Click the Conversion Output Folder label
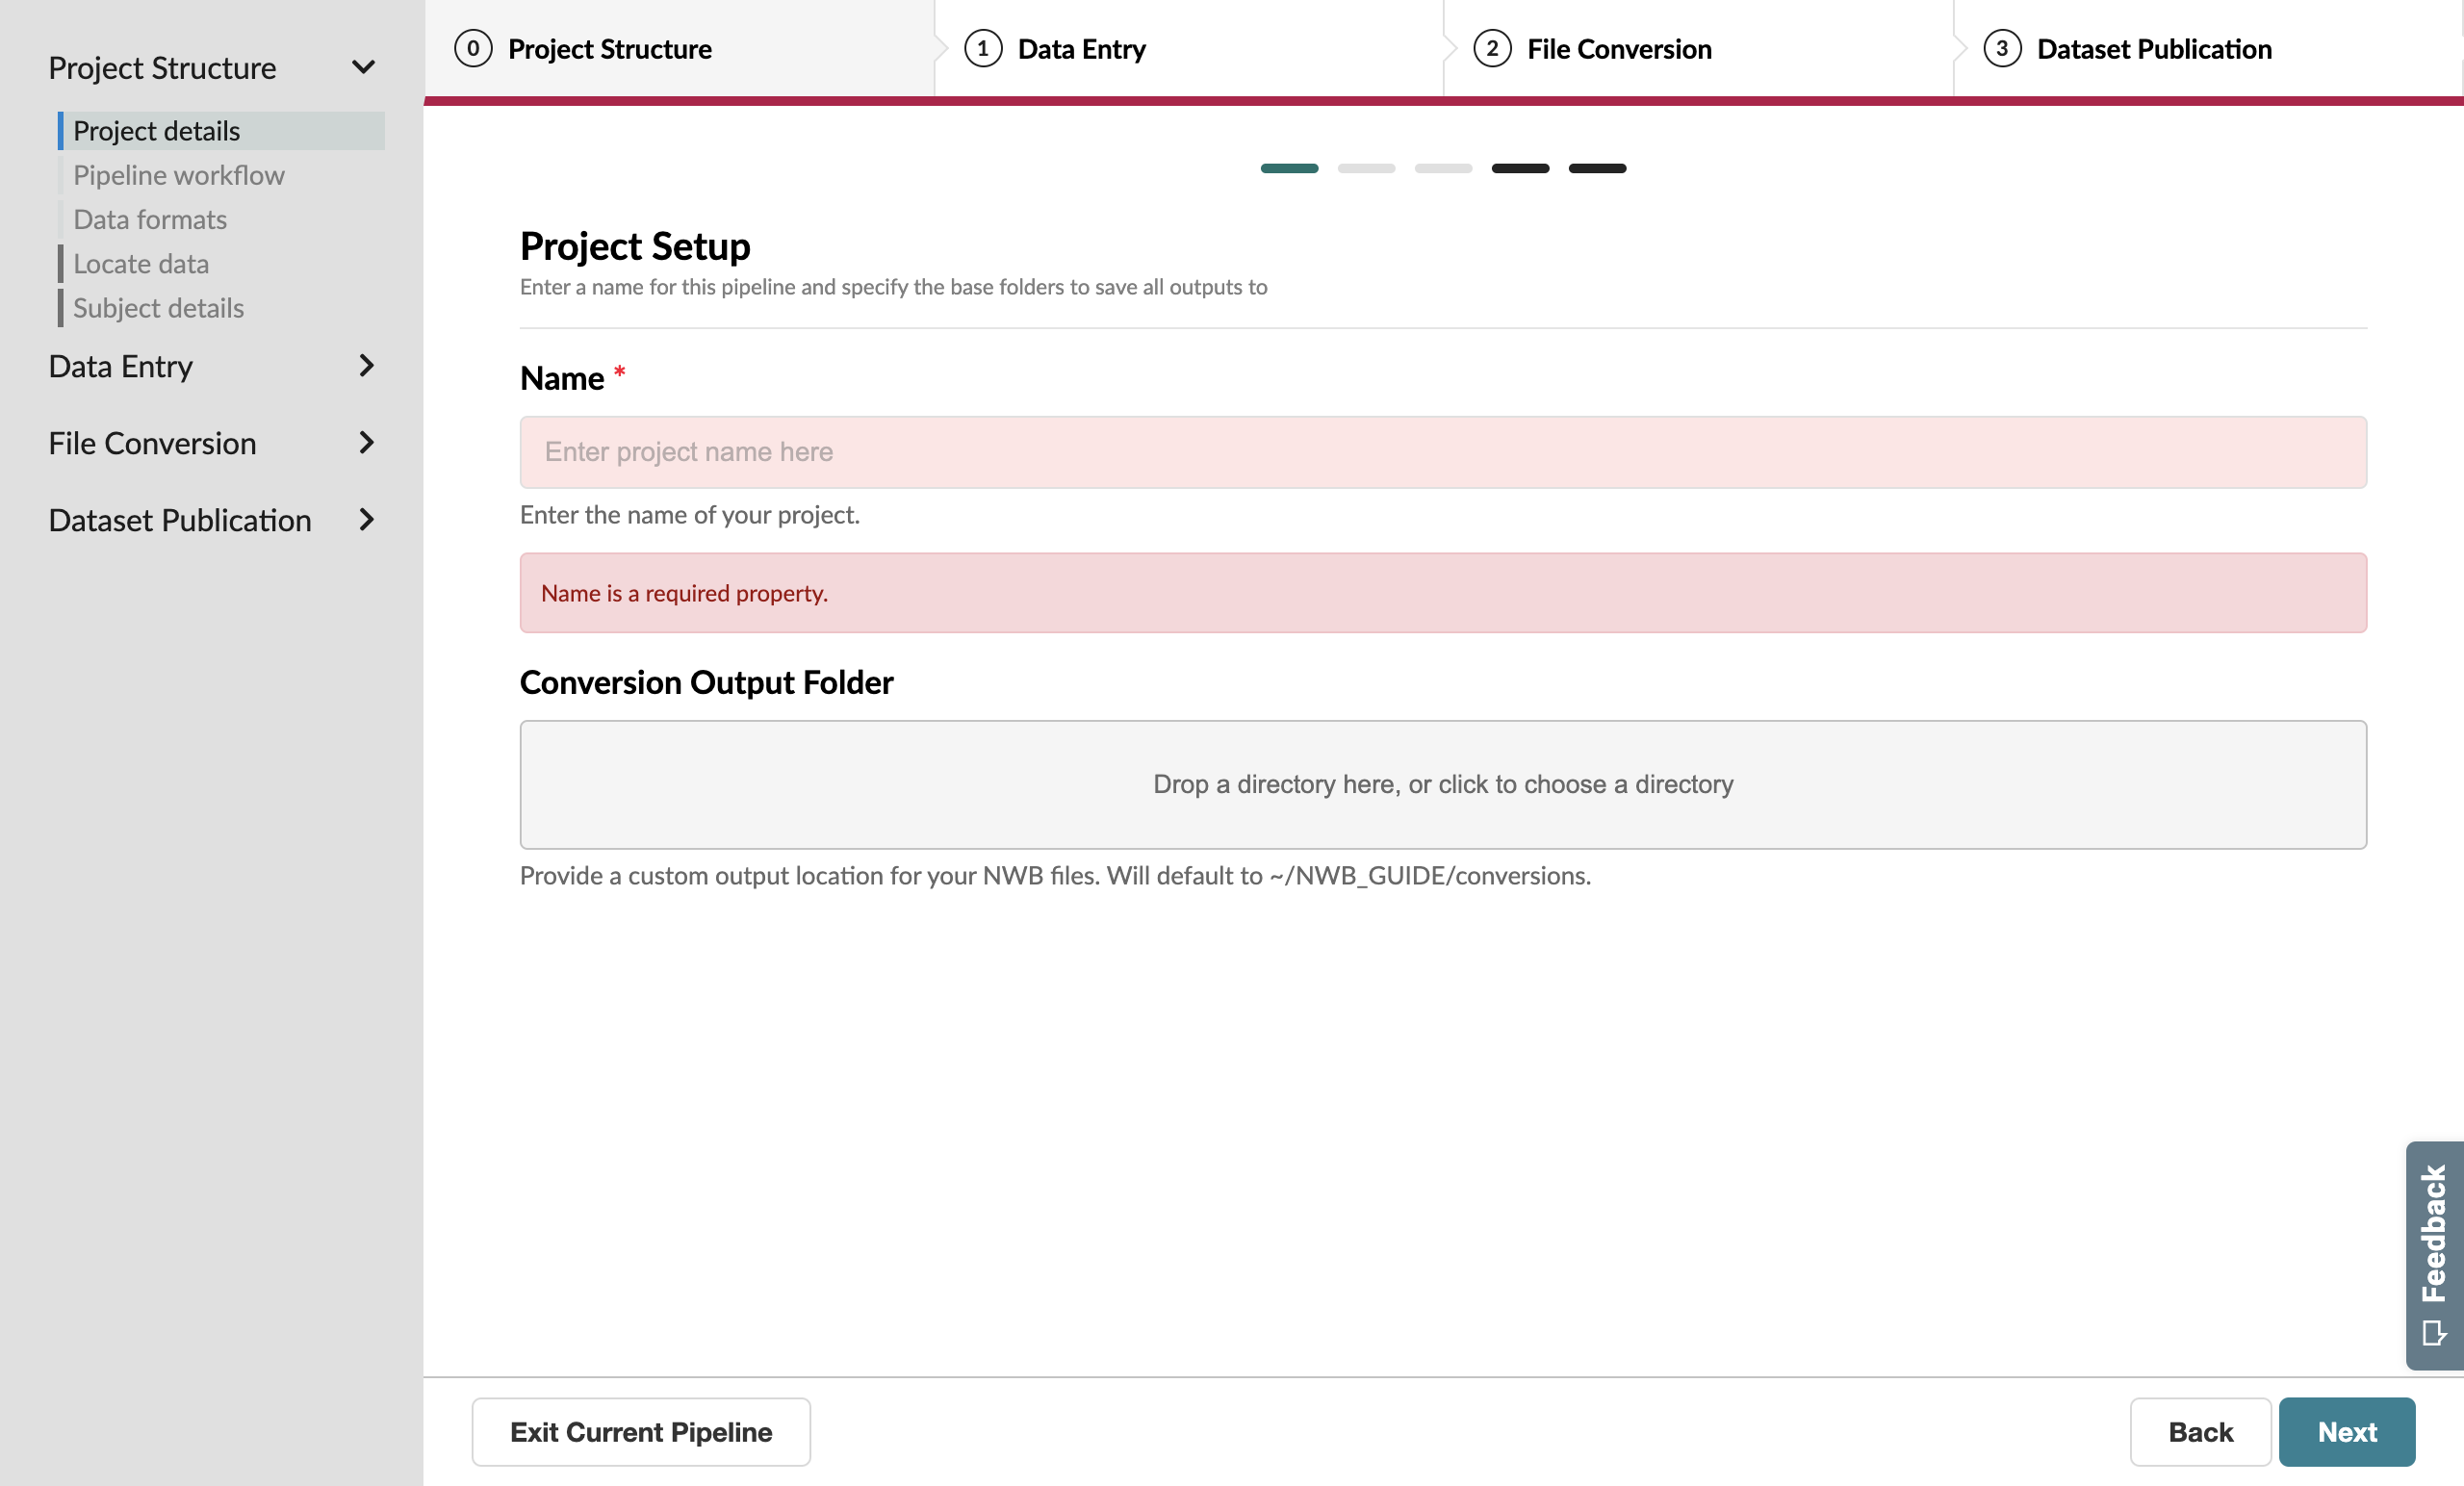The height and width of the screenshot is (1486, 2464). 706,682
